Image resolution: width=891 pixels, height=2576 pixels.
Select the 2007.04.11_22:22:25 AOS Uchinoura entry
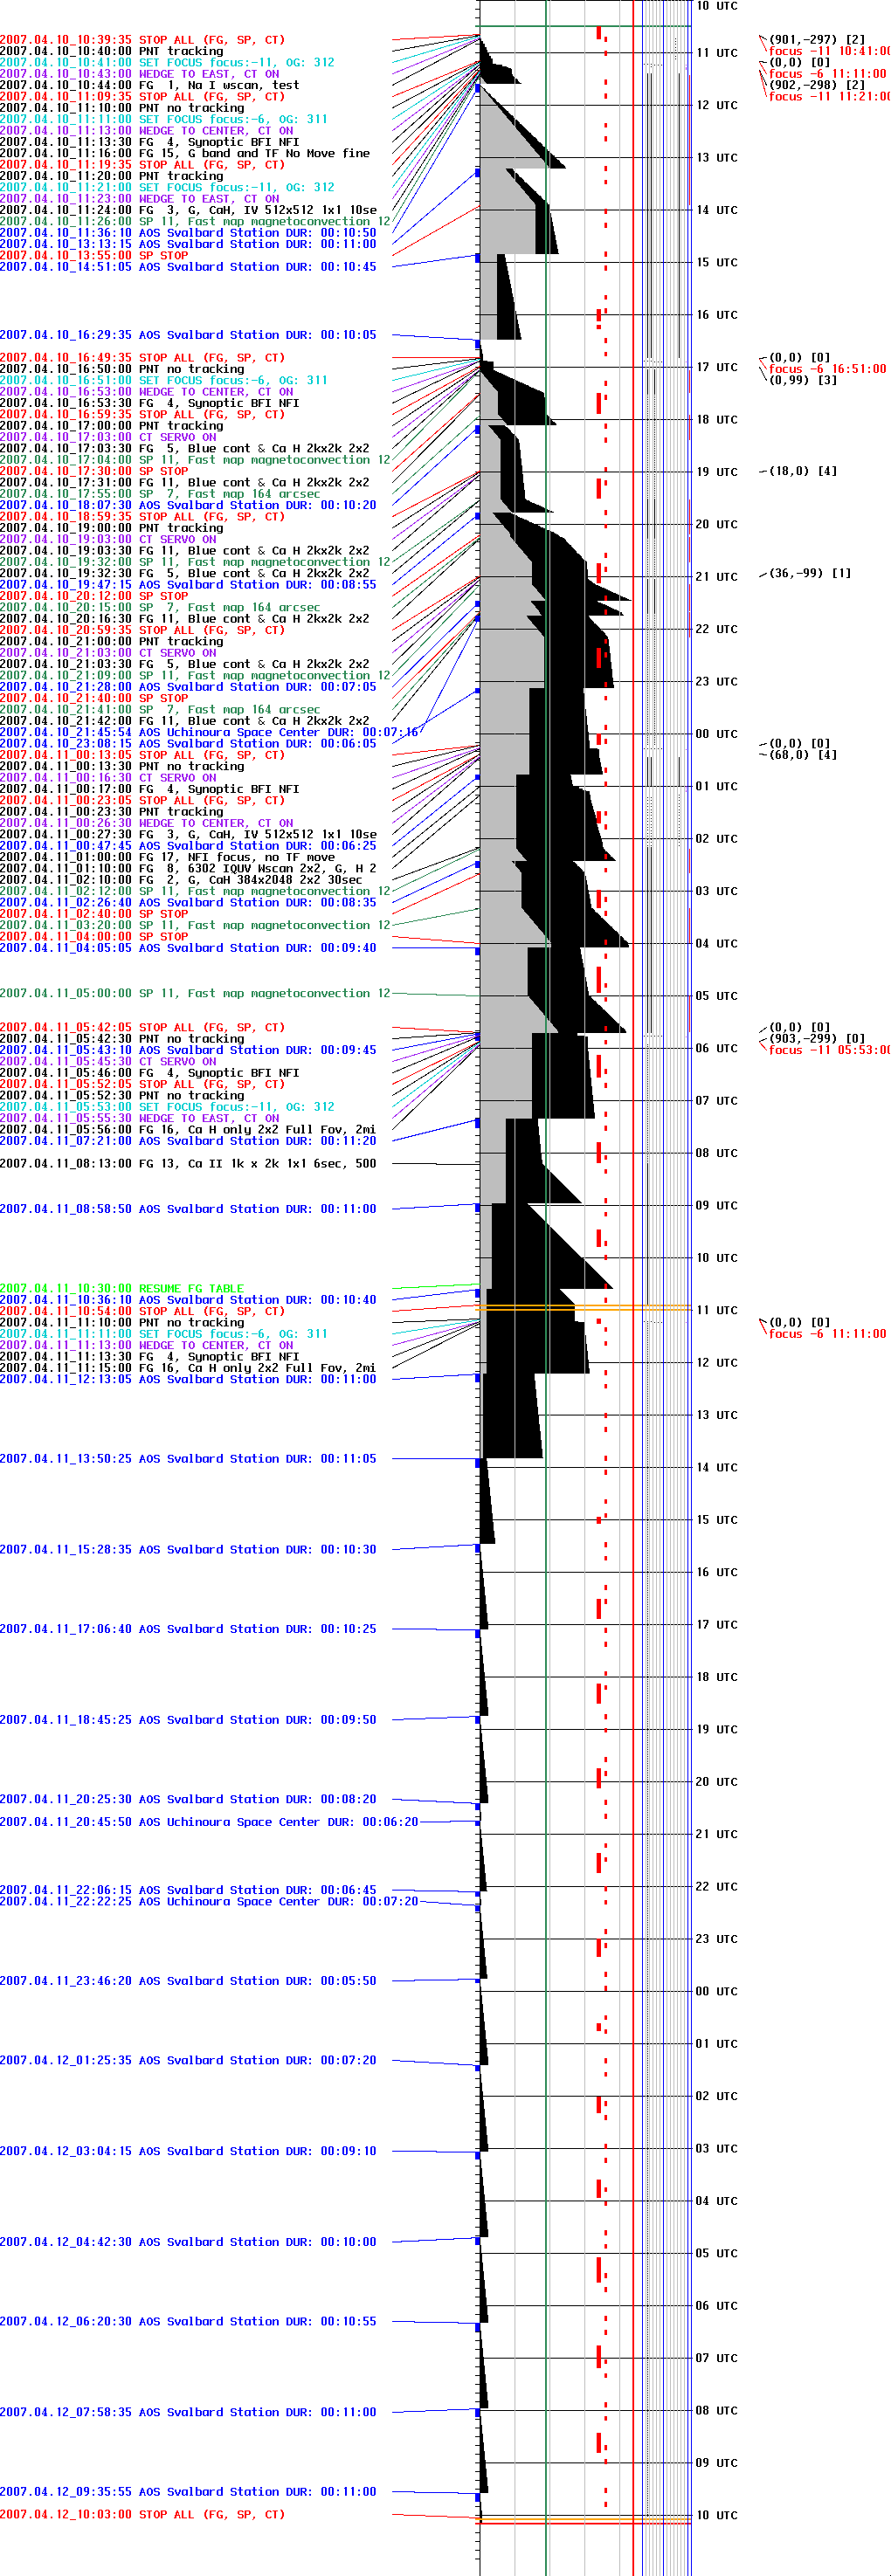(209, 1901)
